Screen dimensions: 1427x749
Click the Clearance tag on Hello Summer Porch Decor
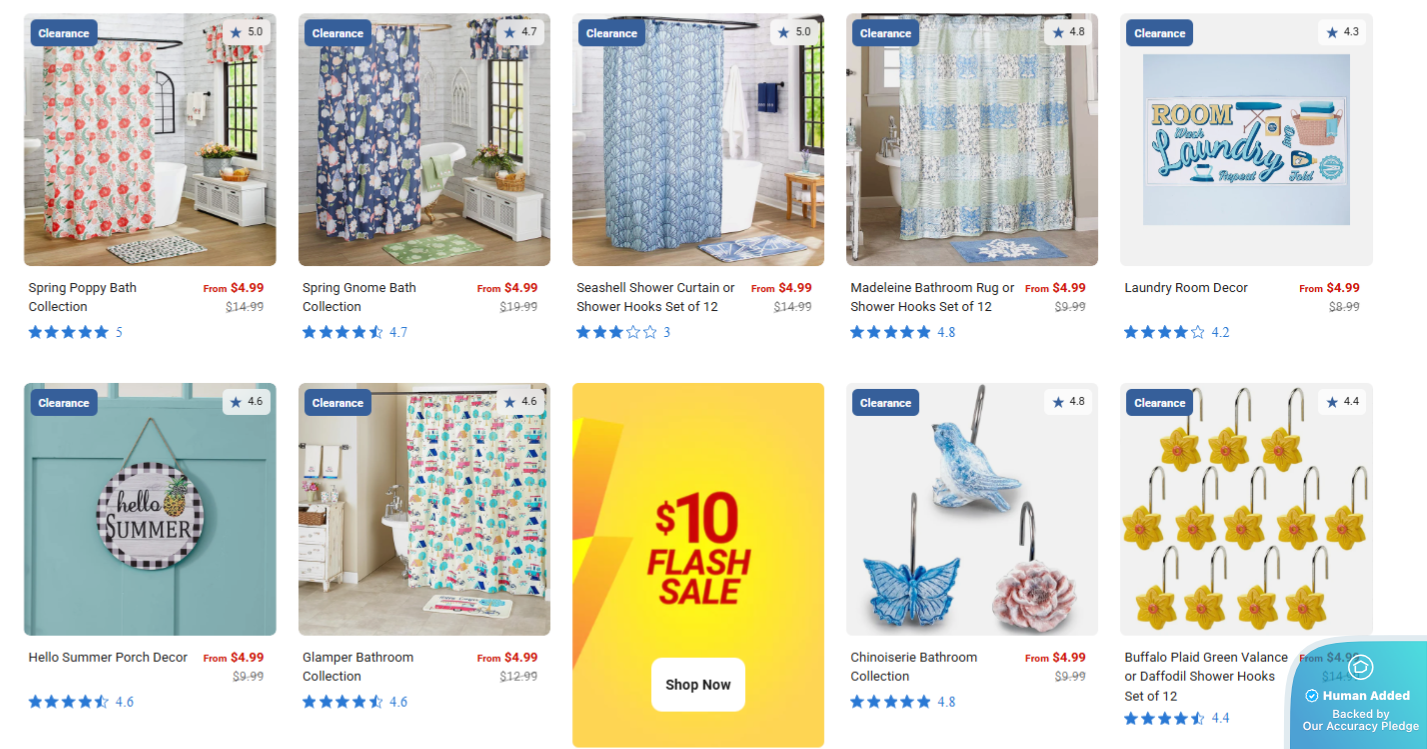coord(64,403)
